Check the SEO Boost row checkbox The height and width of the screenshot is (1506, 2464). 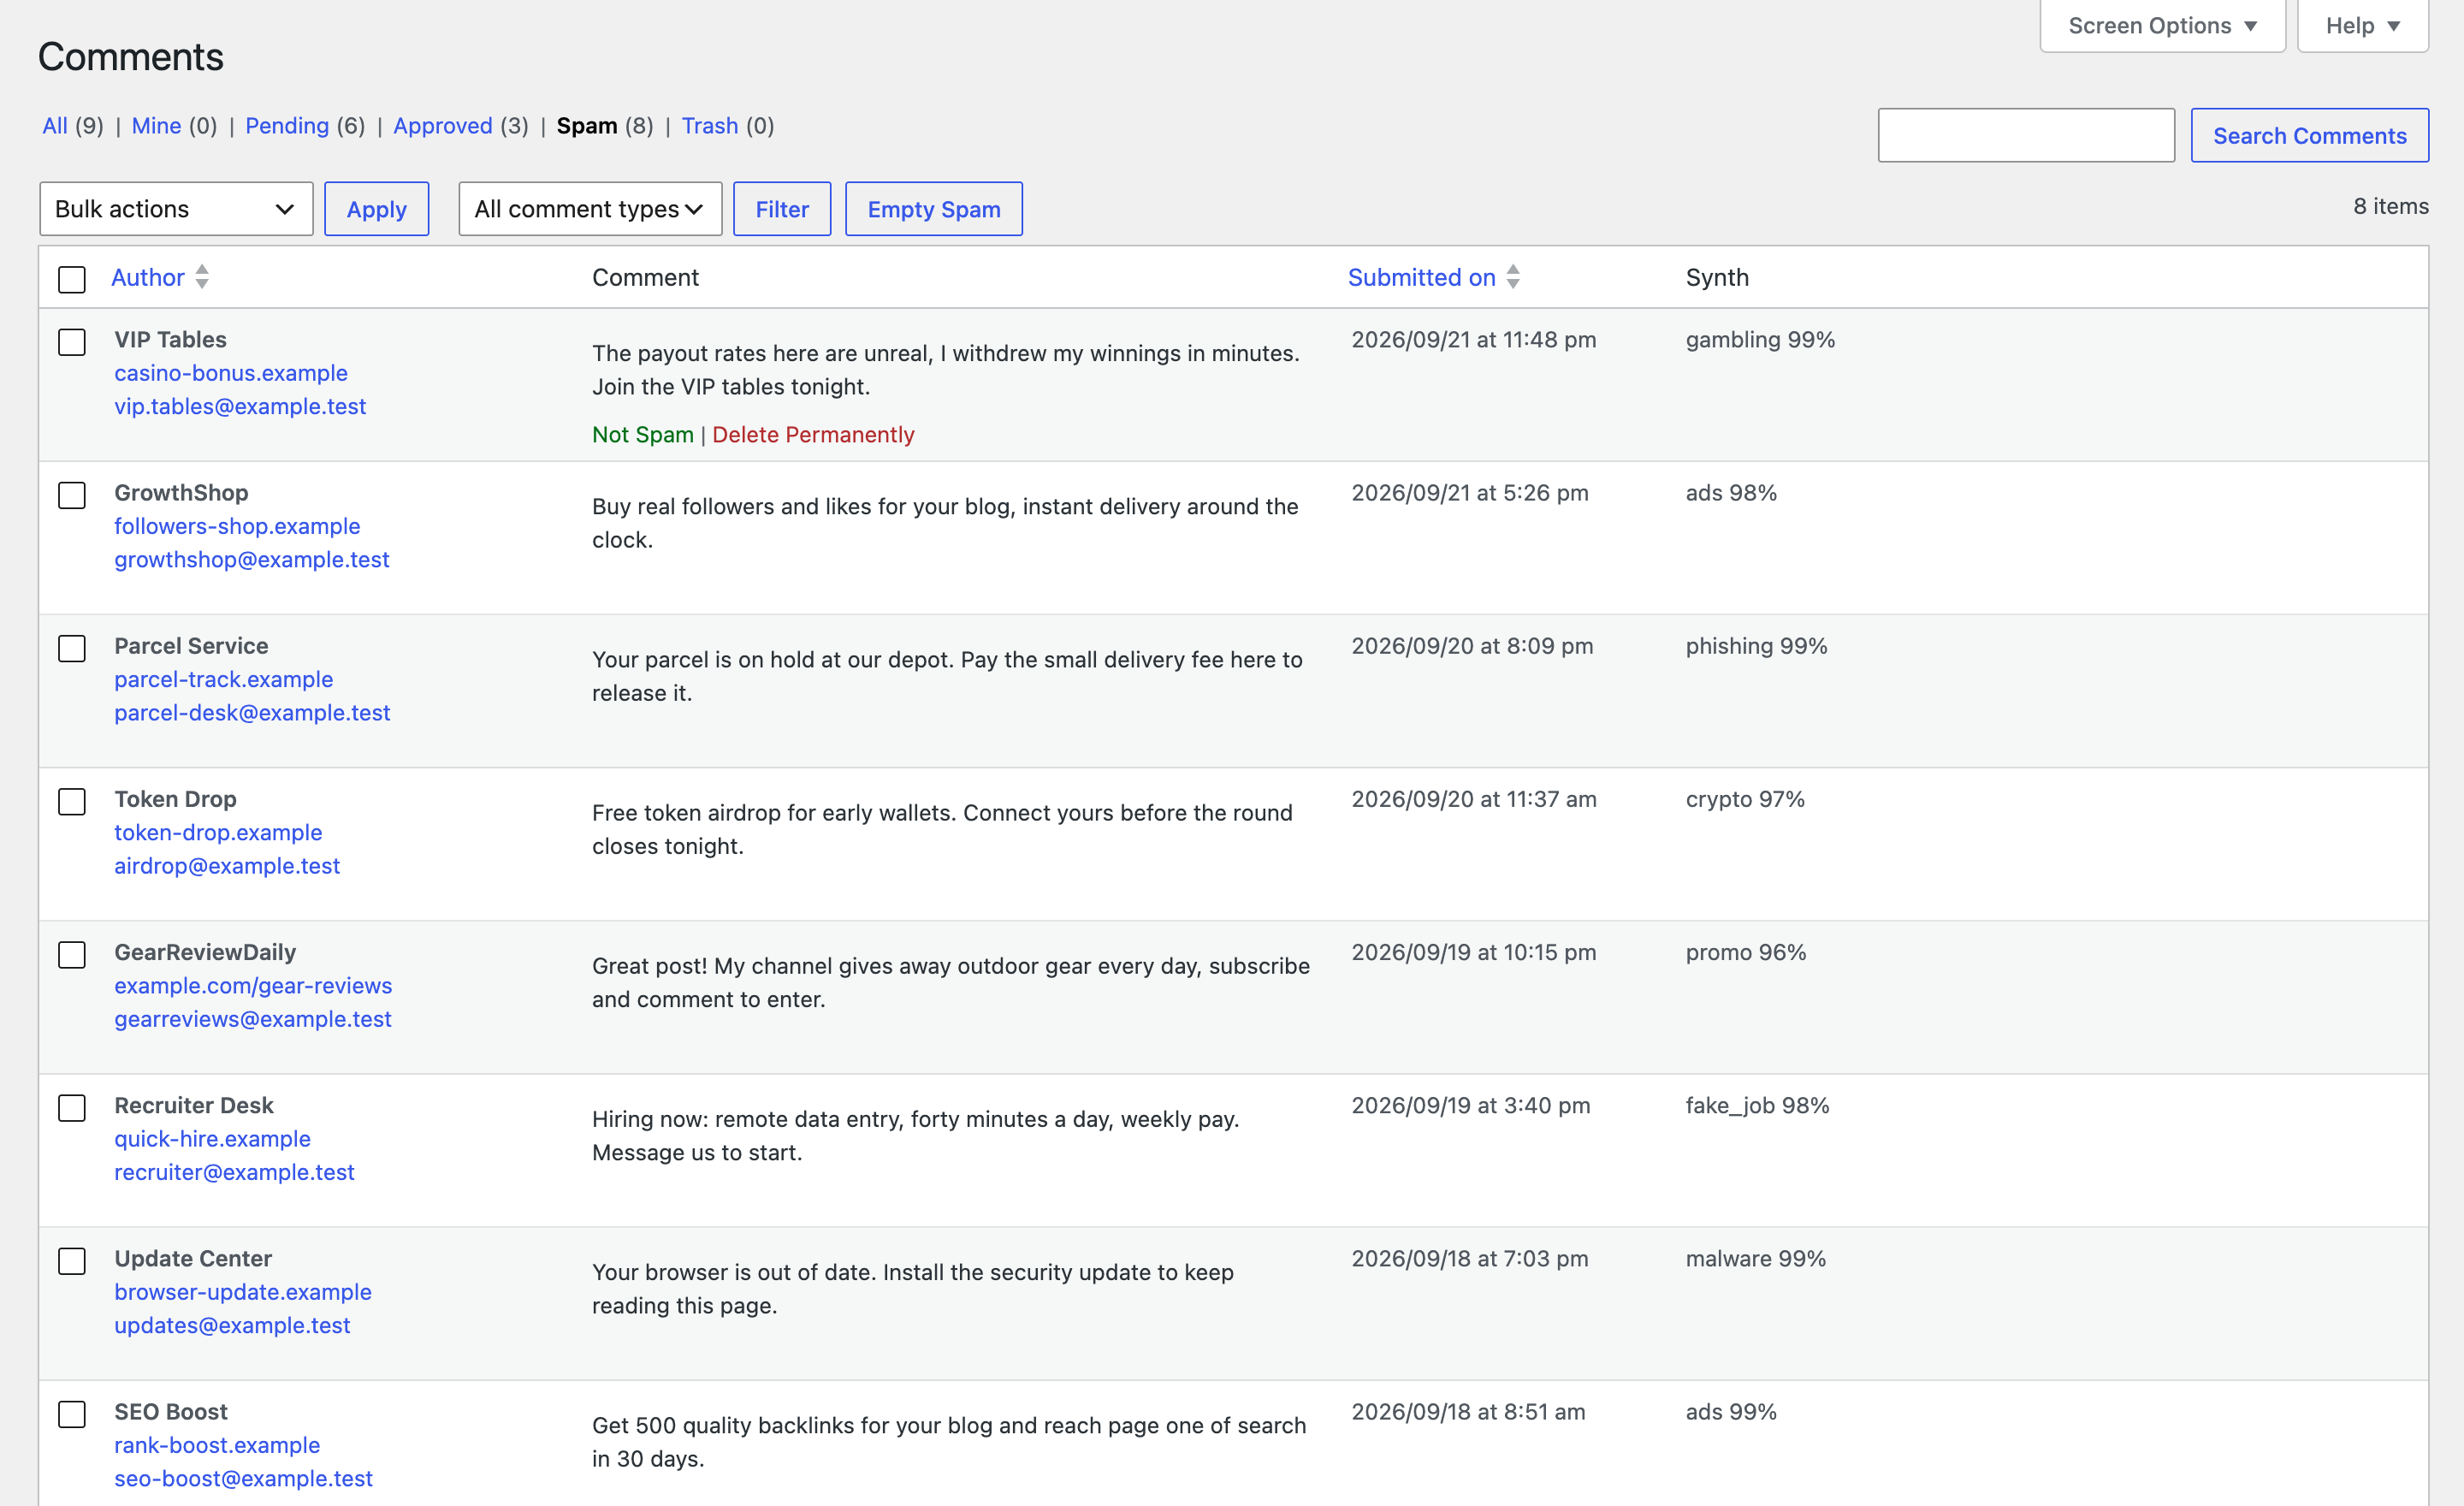[72, 1413]
